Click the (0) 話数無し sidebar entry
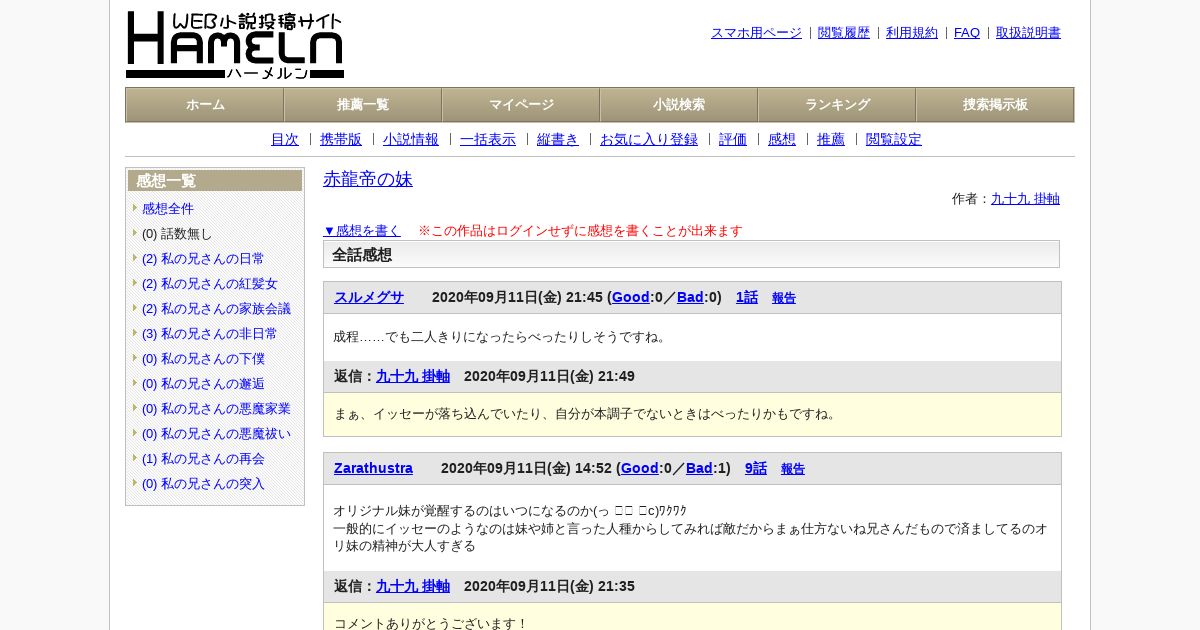Screen dimensions: 1200x630 click(x=177, y=233)
